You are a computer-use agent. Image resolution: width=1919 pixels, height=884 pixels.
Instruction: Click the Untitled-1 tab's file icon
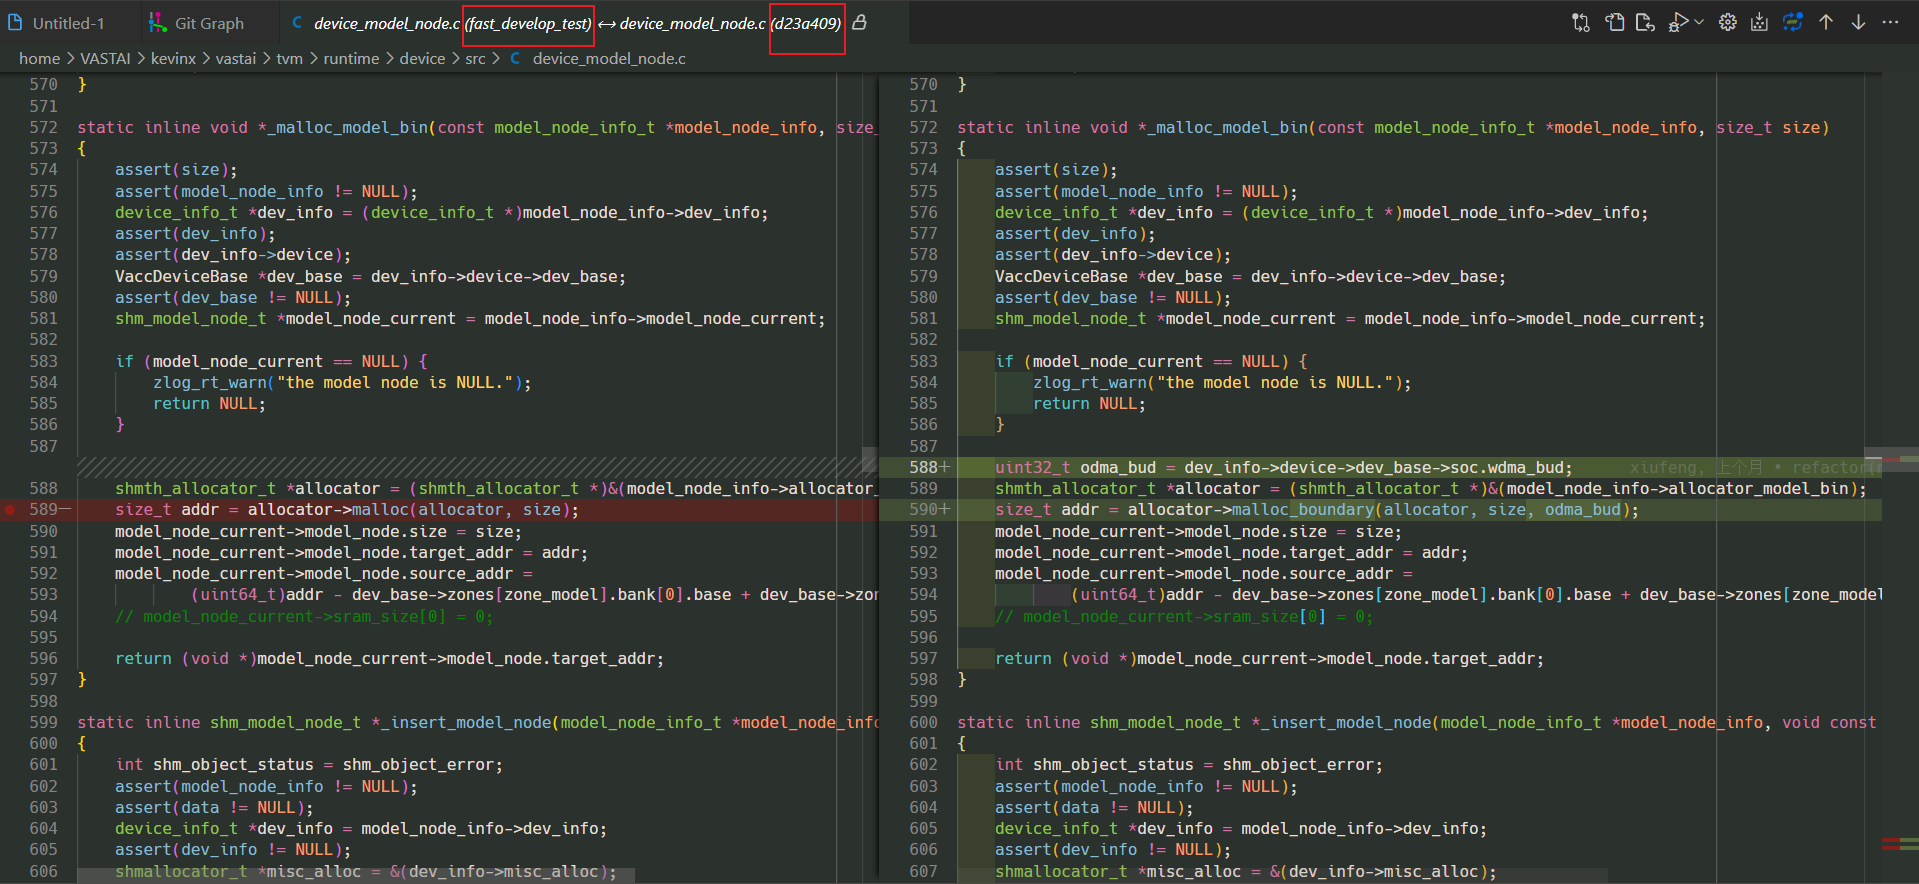[x=15, y=23]
